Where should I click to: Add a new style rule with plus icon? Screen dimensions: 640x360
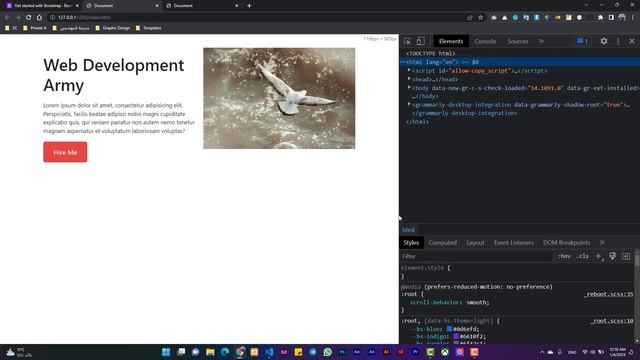tap(599, 256)
